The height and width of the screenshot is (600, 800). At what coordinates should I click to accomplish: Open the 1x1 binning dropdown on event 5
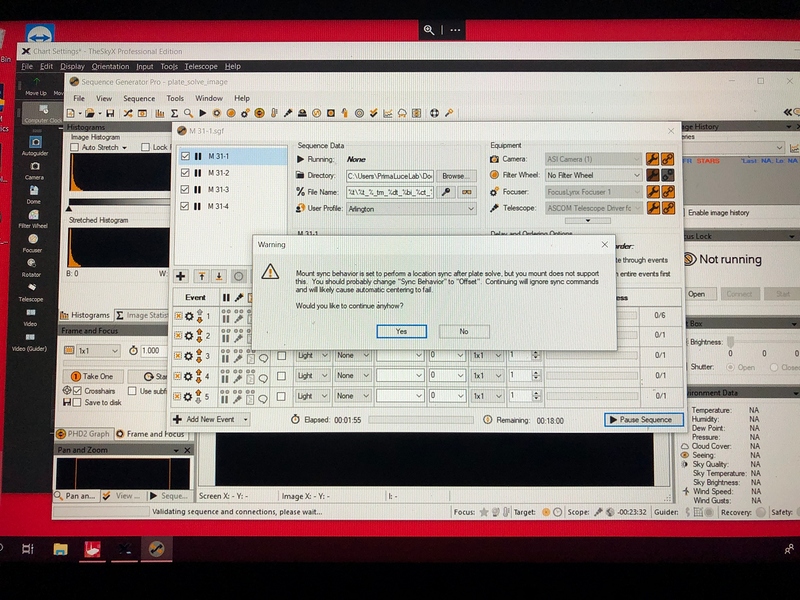485,396
